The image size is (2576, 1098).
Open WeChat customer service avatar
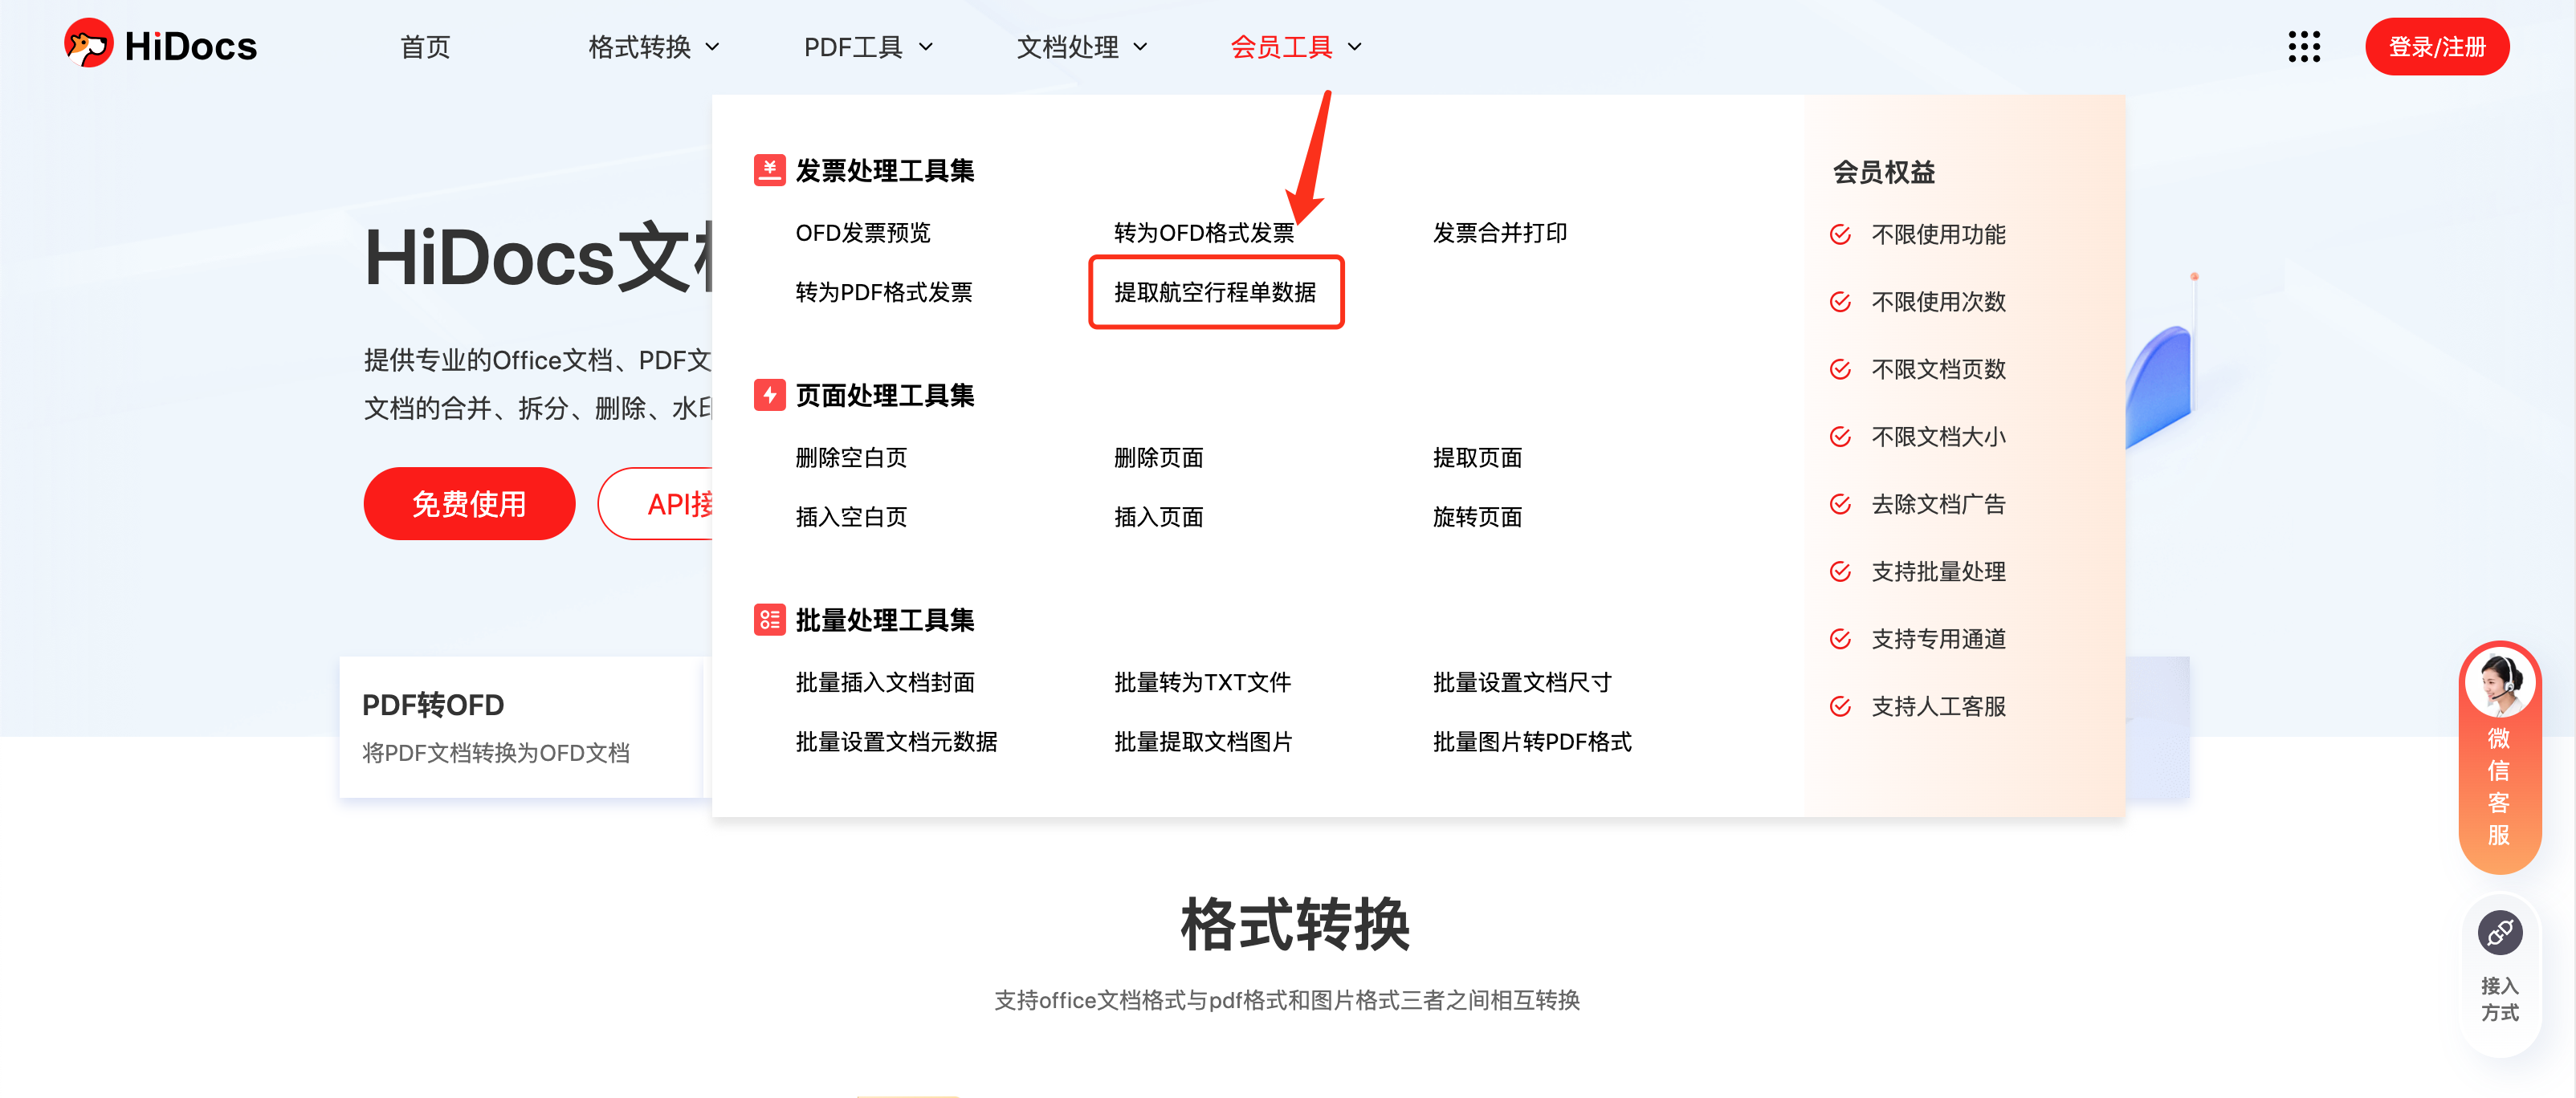point(2498,683)
